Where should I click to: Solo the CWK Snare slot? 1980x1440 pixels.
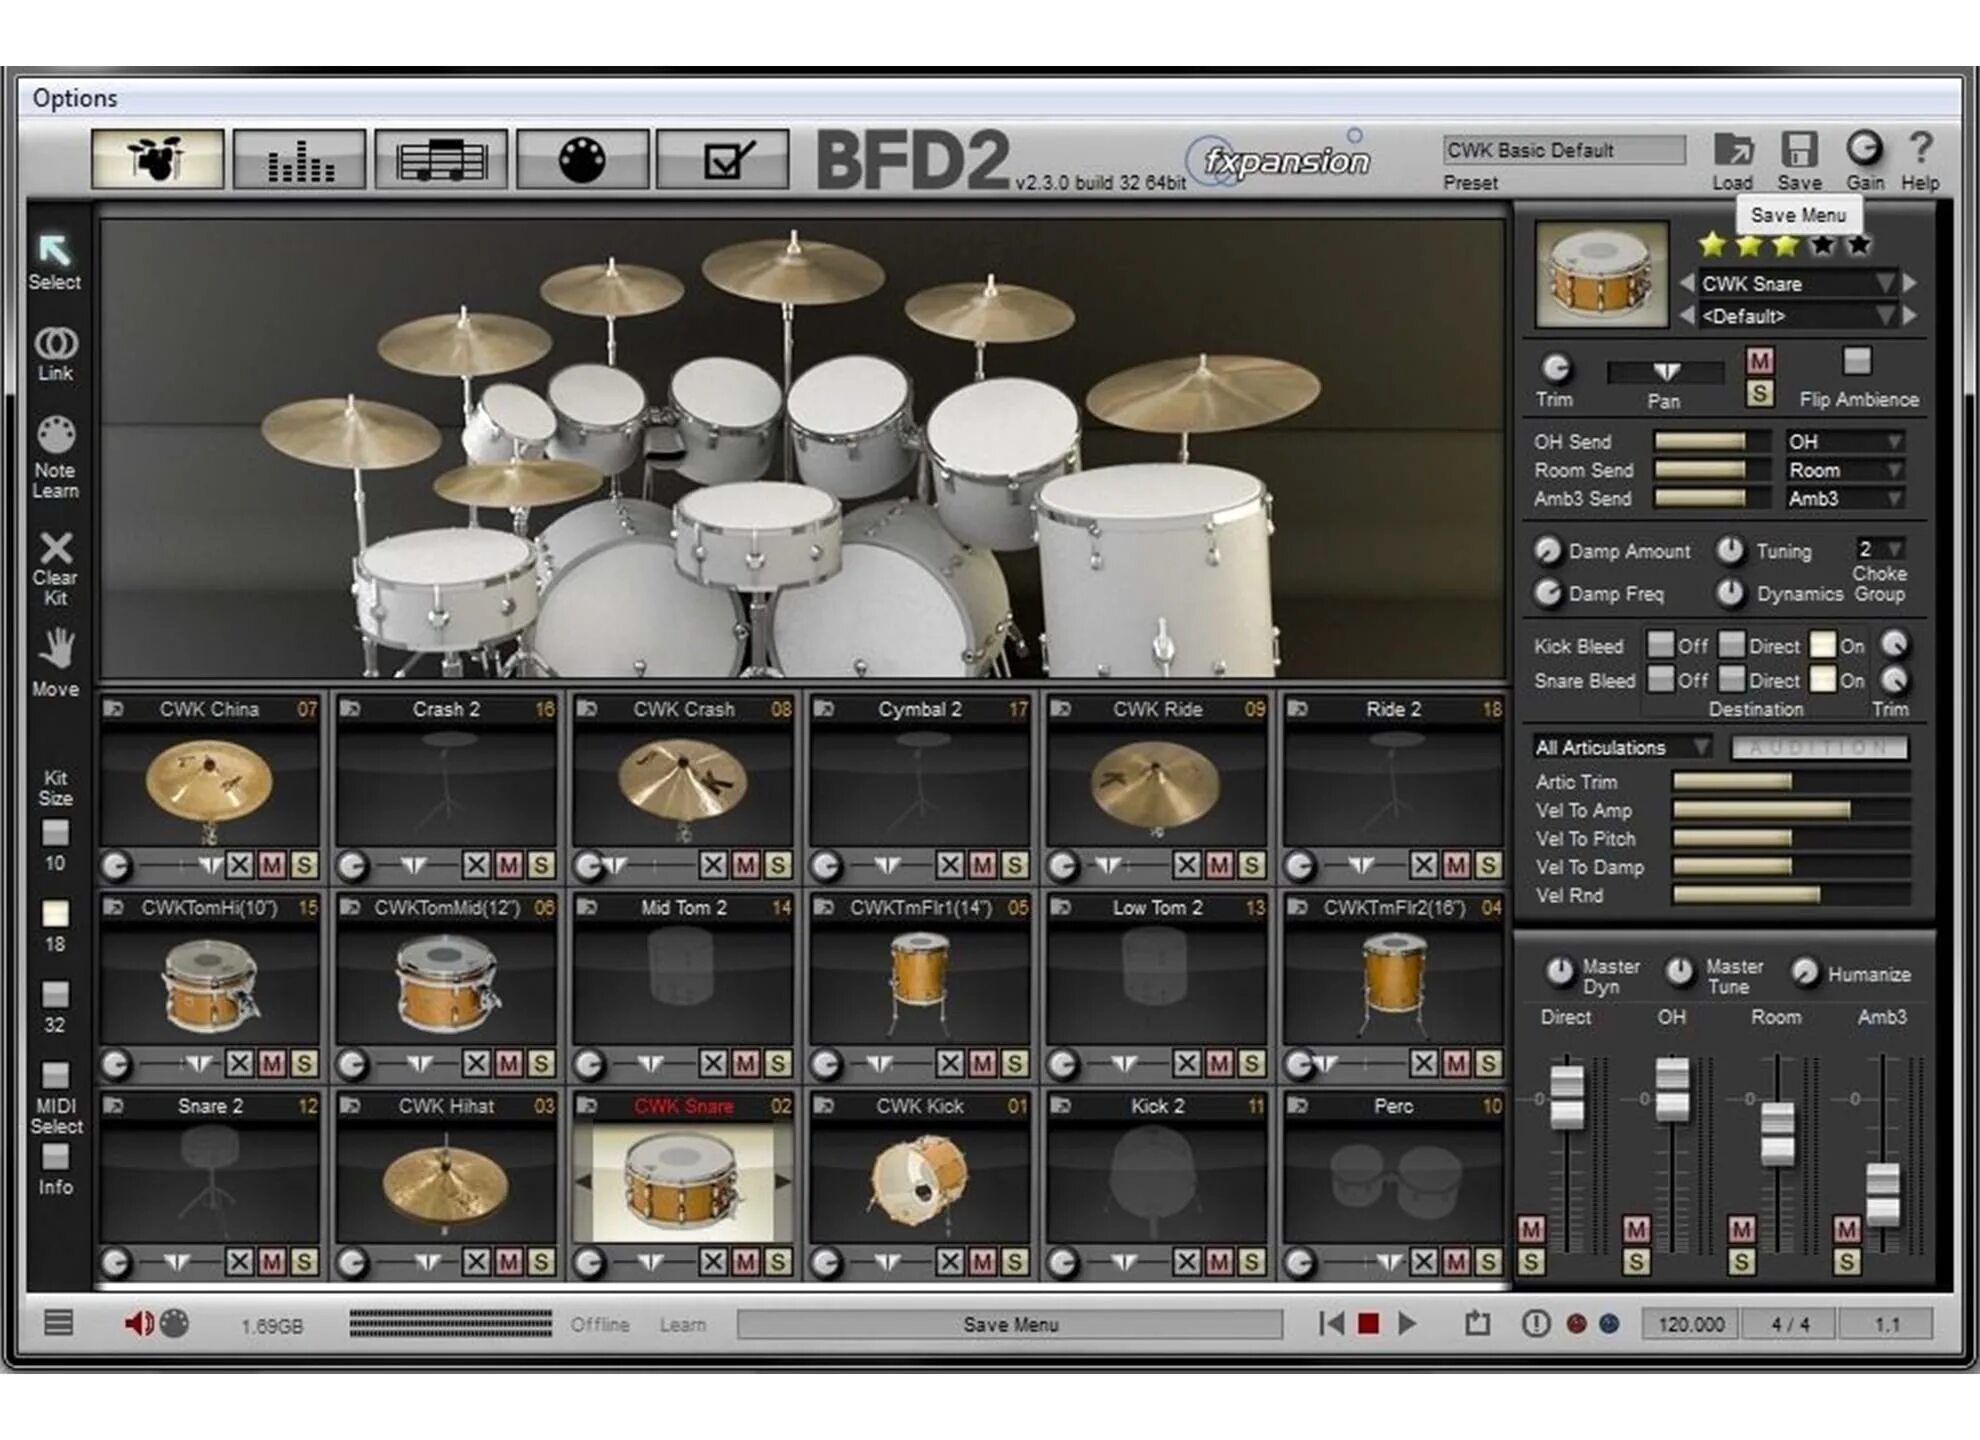coord(777,1263)
